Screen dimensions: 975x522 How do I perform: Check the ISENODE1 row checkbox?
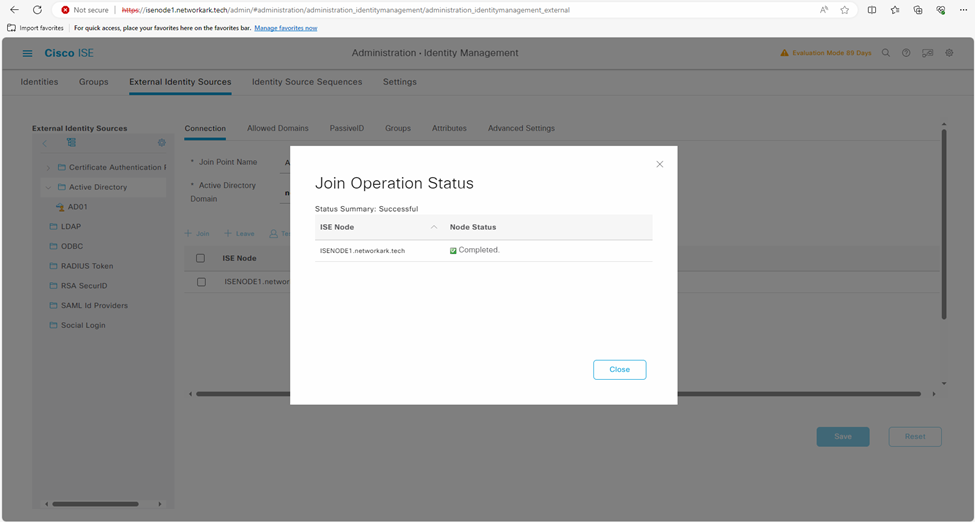(x=201, y=282)
